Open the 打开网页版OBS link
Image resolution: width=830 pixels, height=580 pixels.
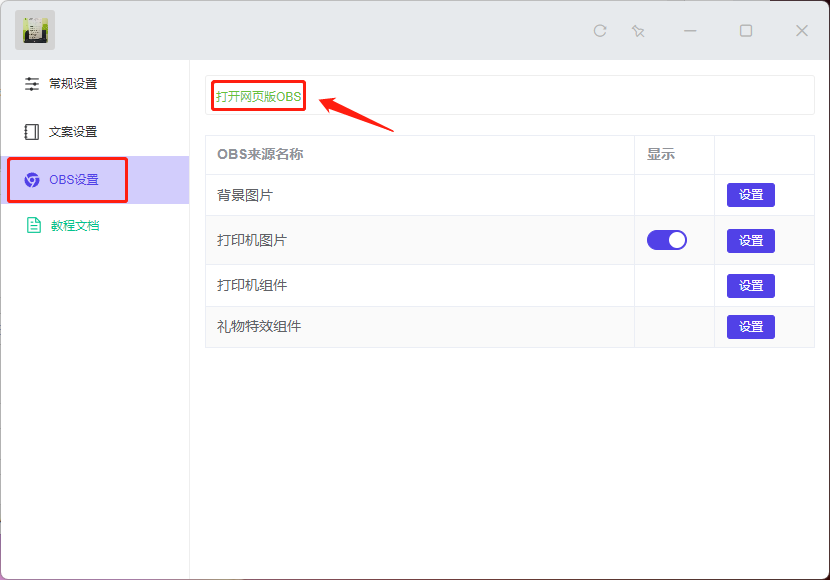pyautogui.click(x=258, y=97)
